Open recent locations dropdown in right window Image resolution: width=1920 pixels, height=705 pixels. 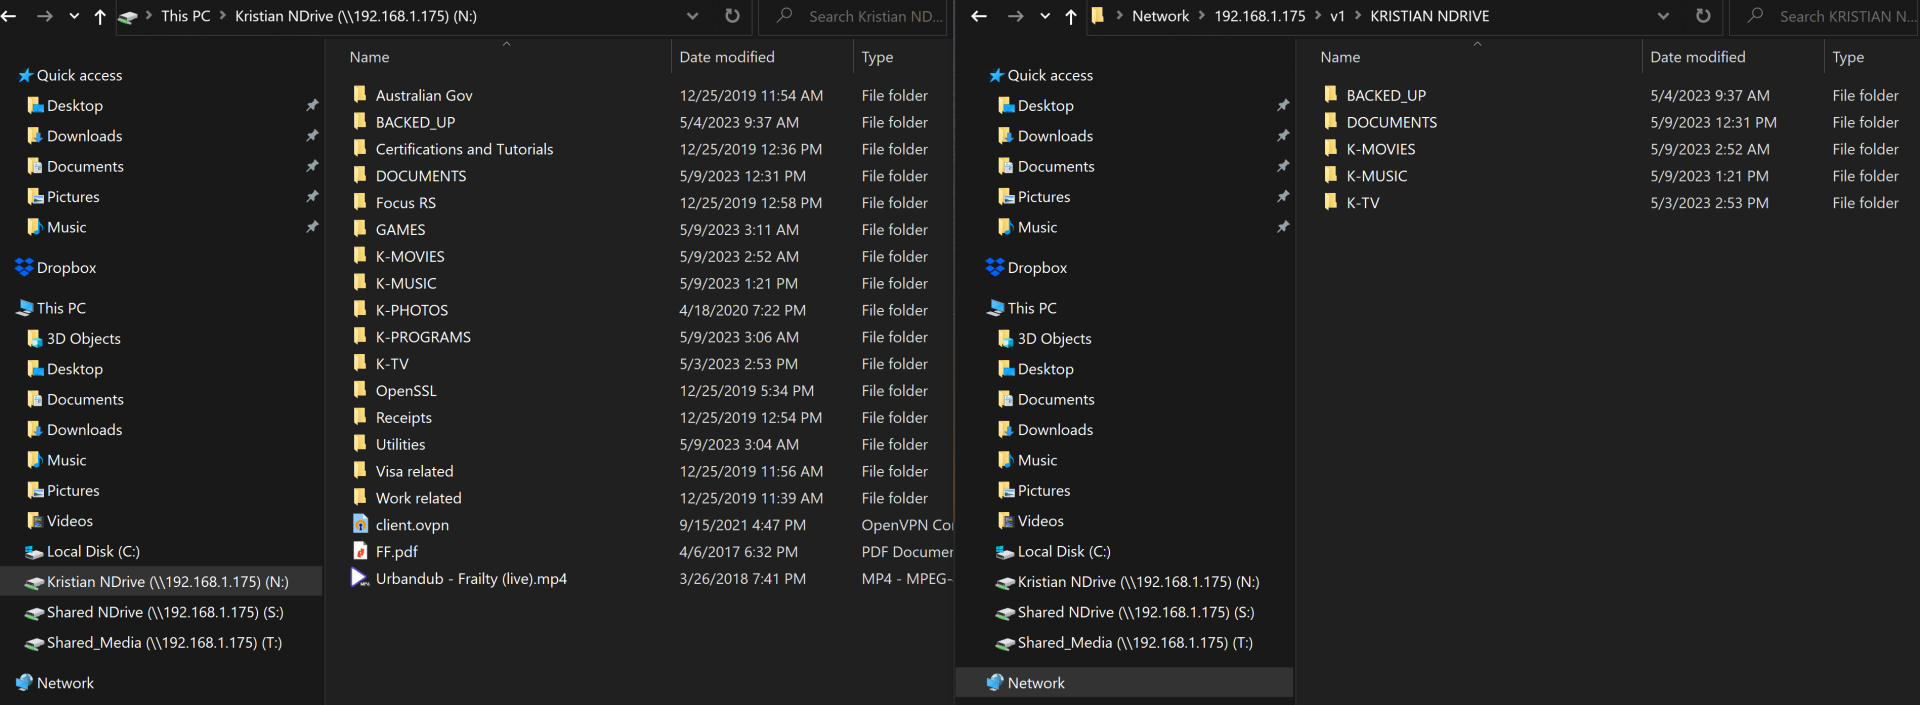(x=1045, y=16)
